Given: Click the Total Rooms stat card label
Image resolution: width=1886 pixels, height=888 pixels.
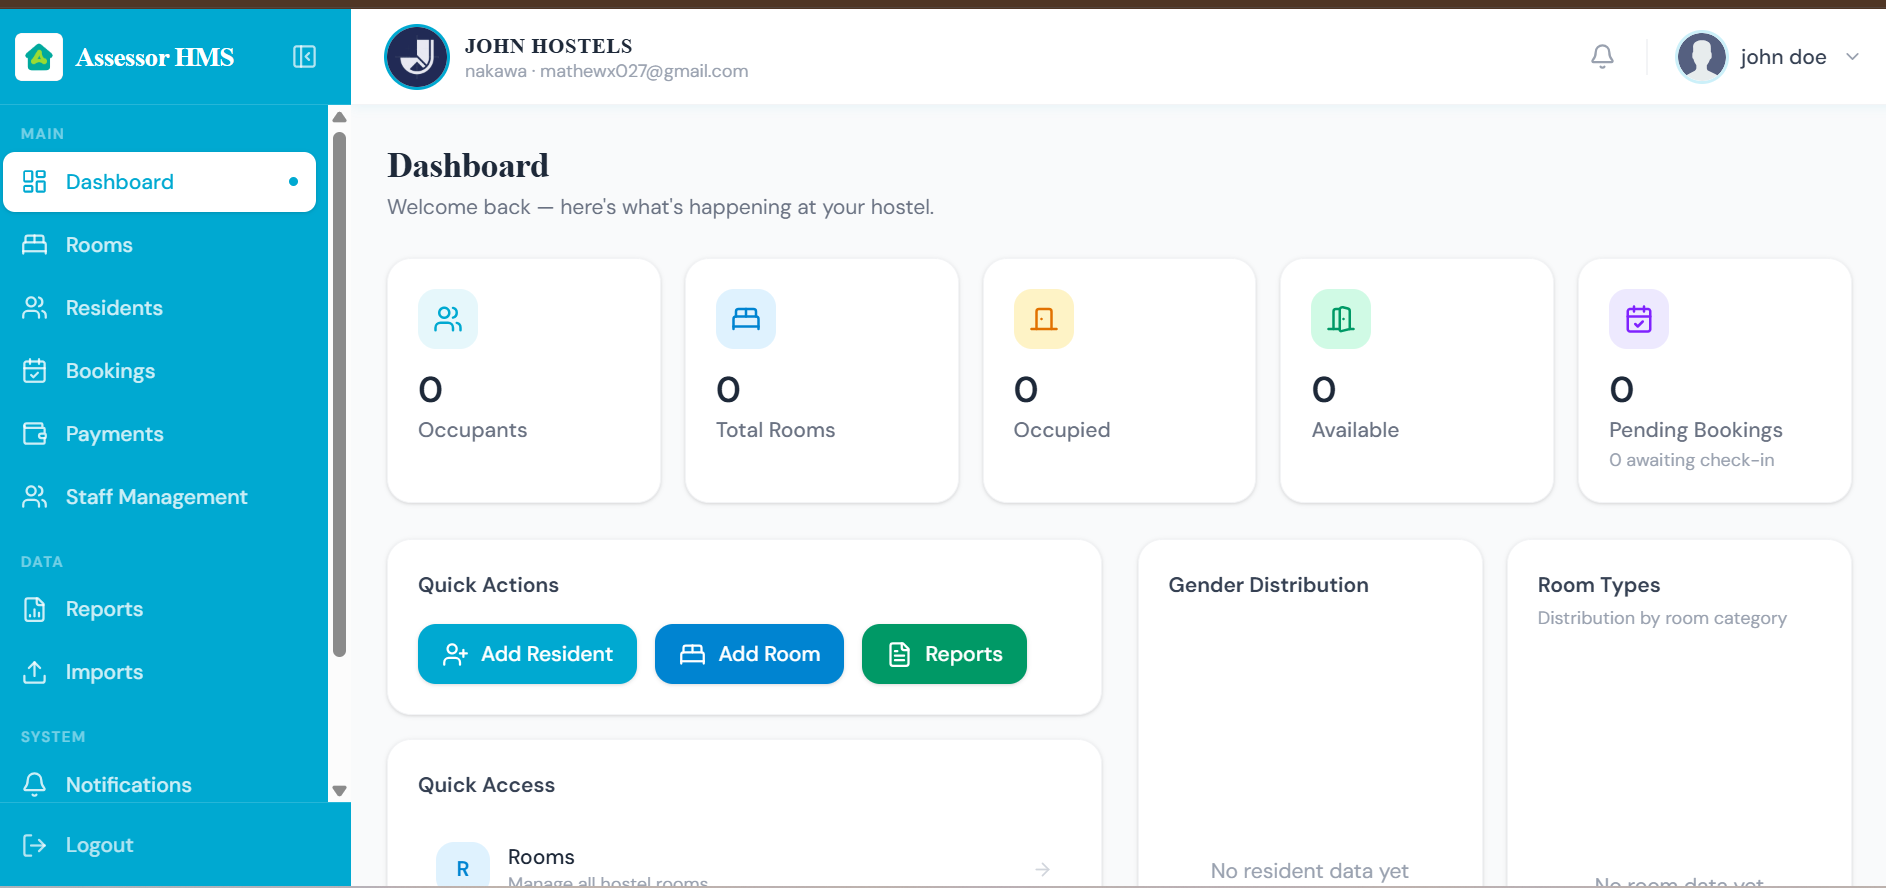Looking at the screenshot, I should coord(775,430).
